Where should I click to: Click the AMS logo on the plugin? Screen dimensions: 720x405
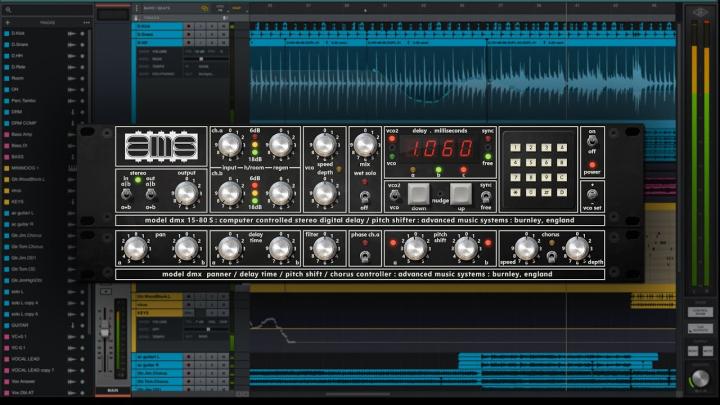[x=161, y=146]
